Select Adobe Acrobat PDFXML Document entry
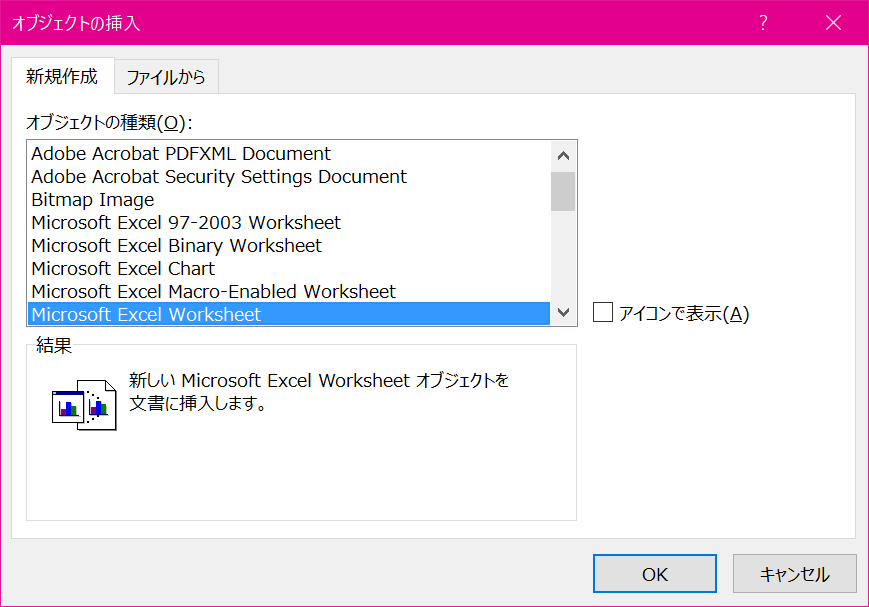 [x=289, y=154]
